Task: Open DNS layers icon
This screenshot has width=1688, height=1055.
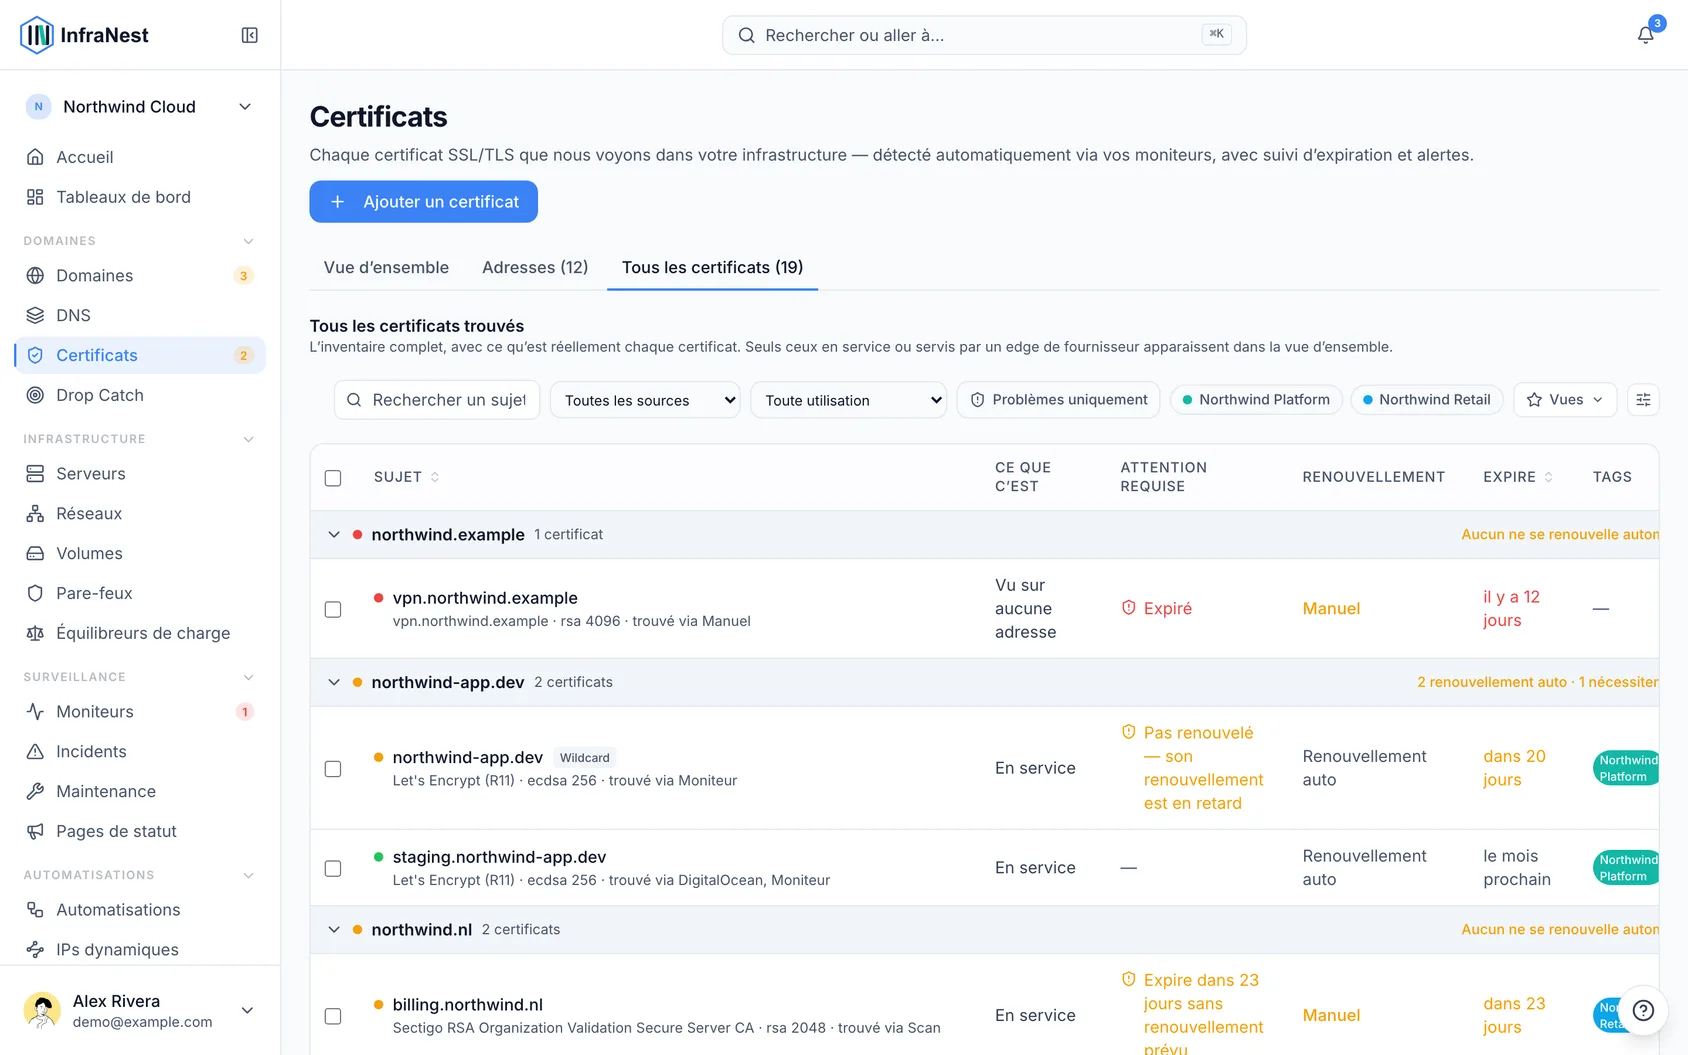Action: 35,315
